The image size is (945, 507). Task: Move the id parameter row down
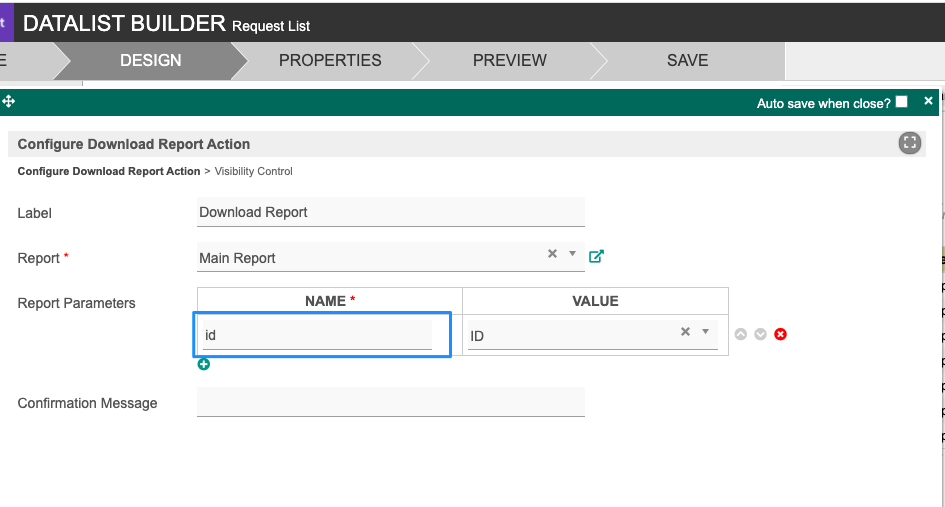coord(761,334)
